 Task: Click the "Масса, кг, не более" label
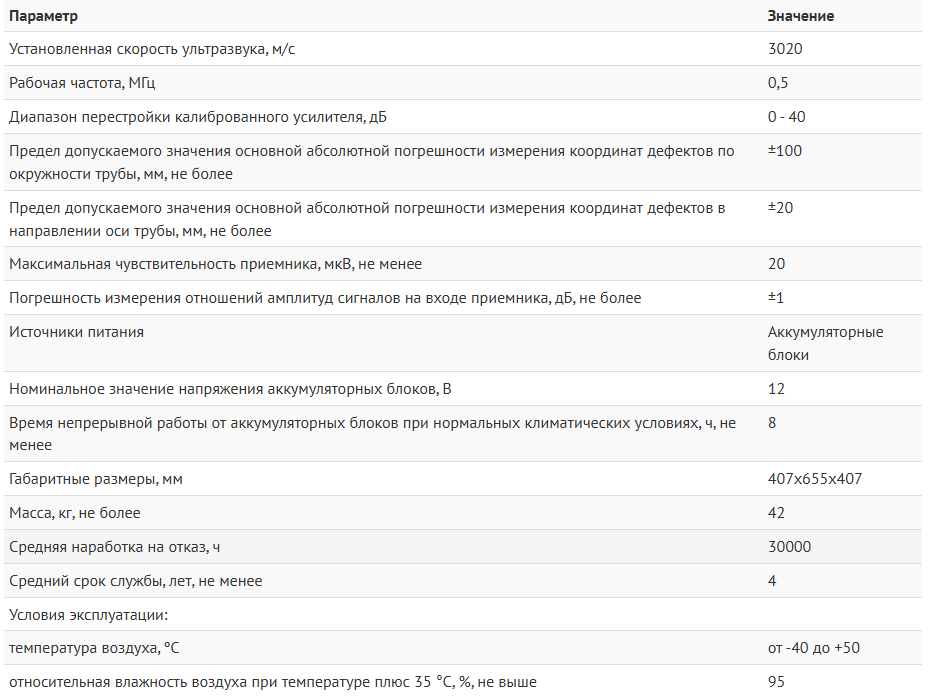click(75, 513)
